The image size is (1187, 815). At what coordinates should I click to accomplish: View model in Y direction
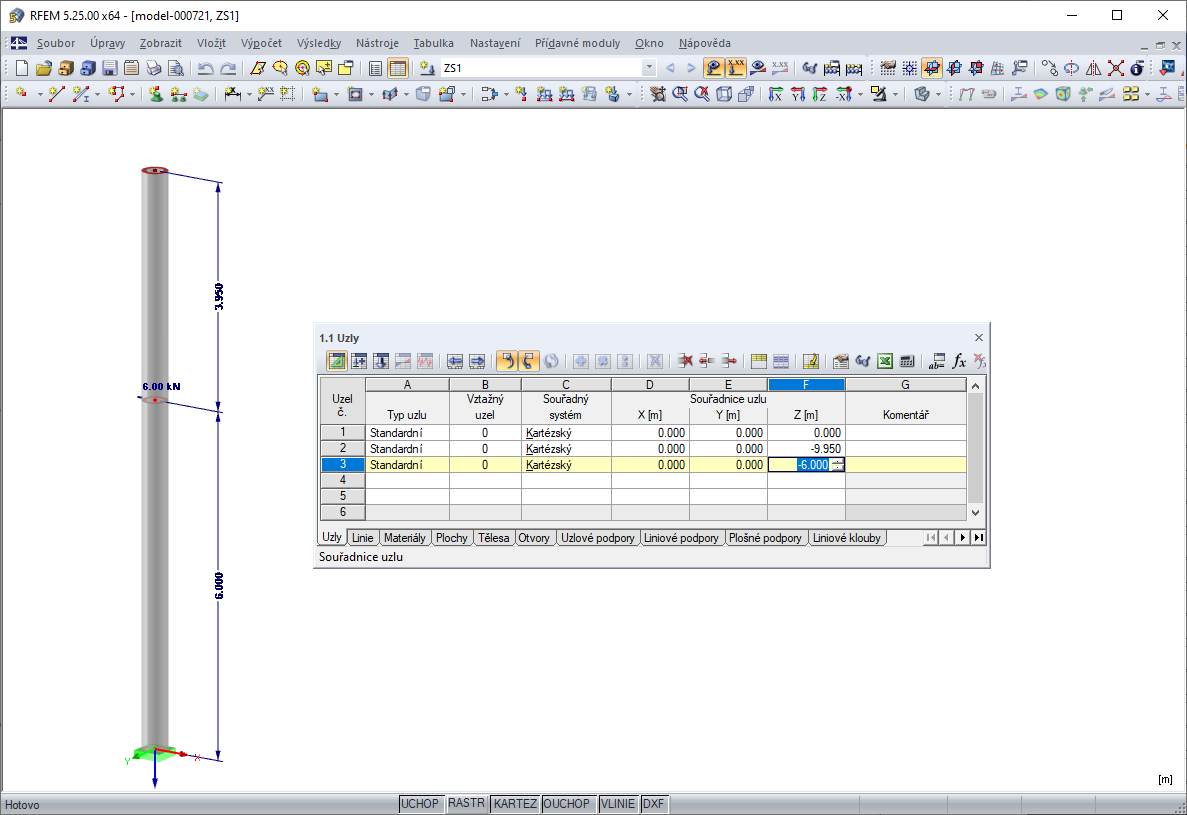pos(797,94)
